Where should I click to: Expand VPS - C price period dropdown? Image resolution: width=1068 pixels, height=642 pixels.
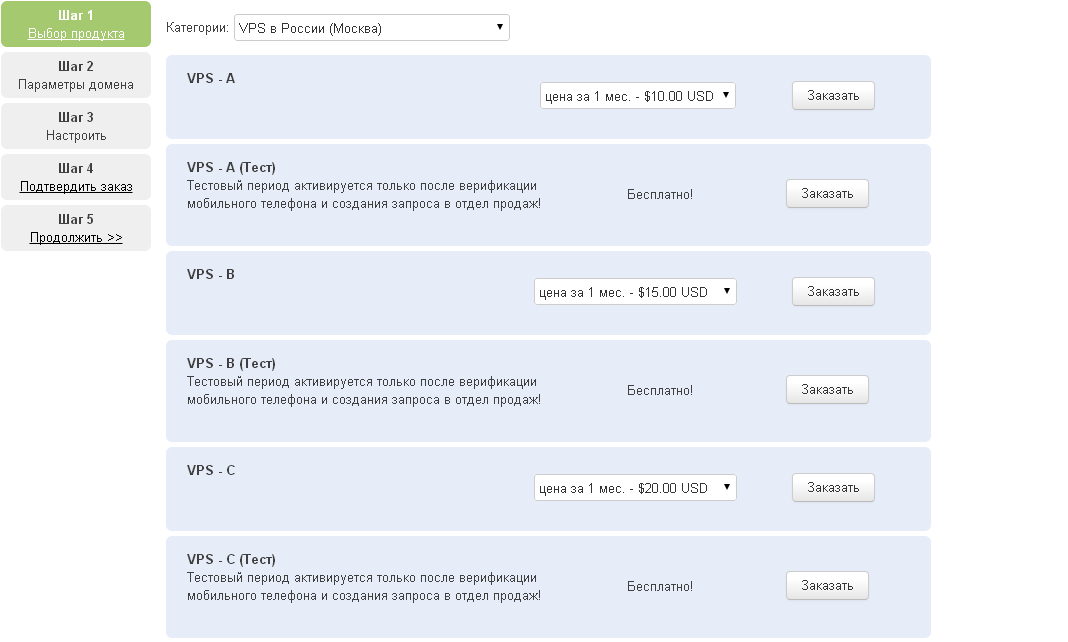coord(635,488)
